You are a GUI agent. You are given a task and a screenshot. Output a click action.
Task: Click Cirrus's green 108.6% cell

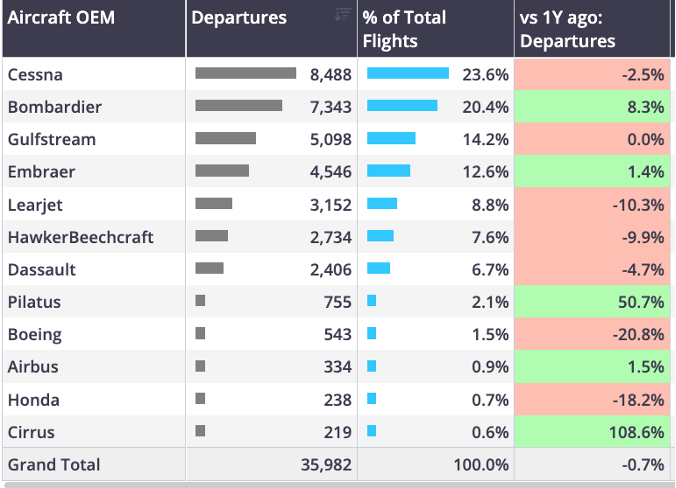(x=591, y=432)
